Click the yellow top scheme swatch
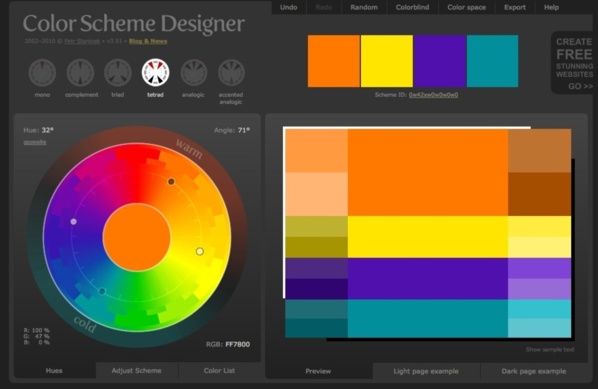The width and height of the screenshot is (598, 389). coord(387,61)
